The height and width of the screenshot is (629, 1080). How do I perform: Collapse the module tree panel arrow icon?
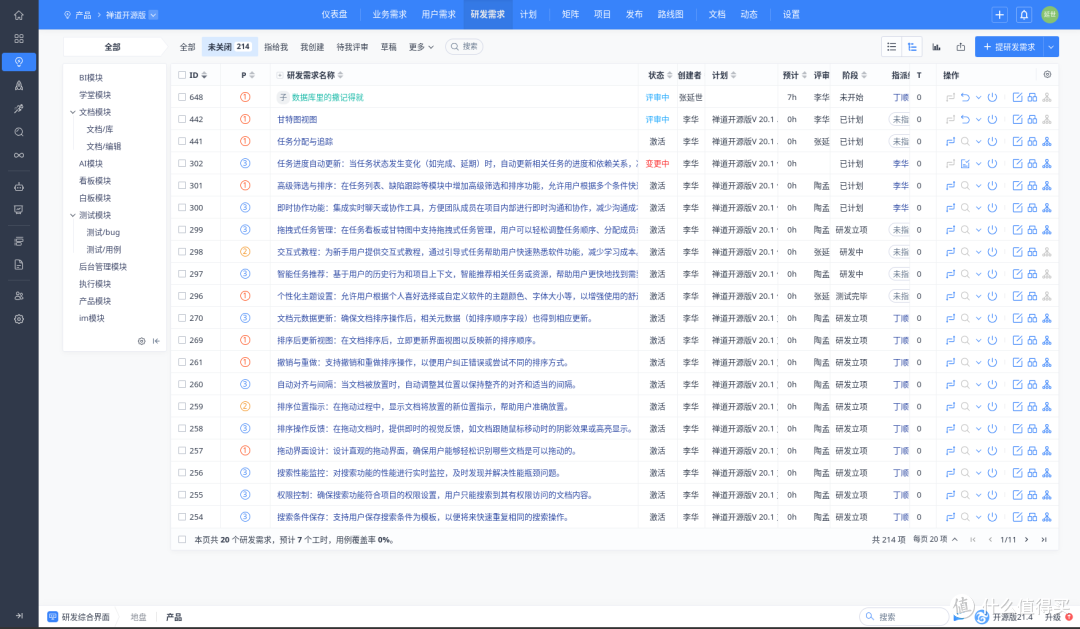[x=156, y=341]
